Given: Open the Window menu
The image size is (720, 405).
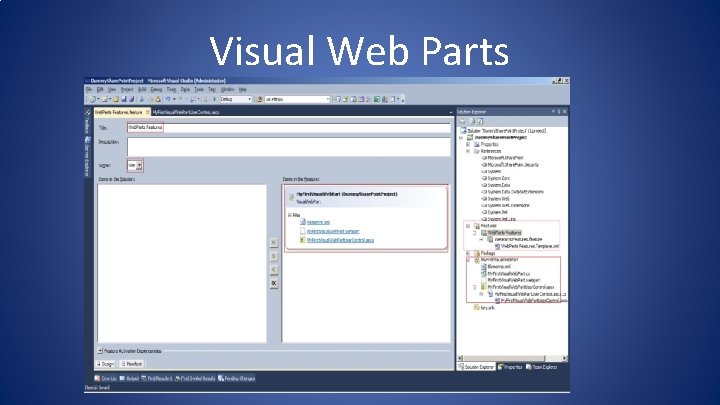Looking at the screenshot, I should click(228, 90).
